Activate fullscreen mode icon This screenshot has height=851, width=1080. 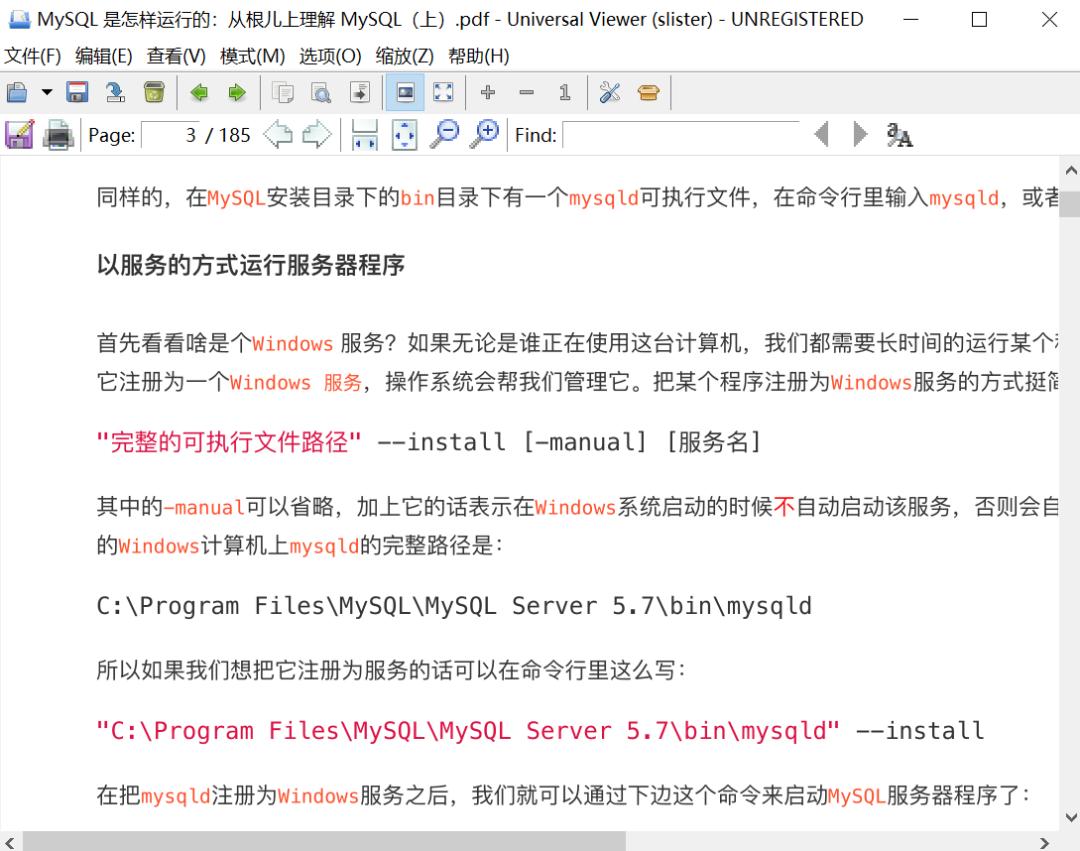point(443,92)
